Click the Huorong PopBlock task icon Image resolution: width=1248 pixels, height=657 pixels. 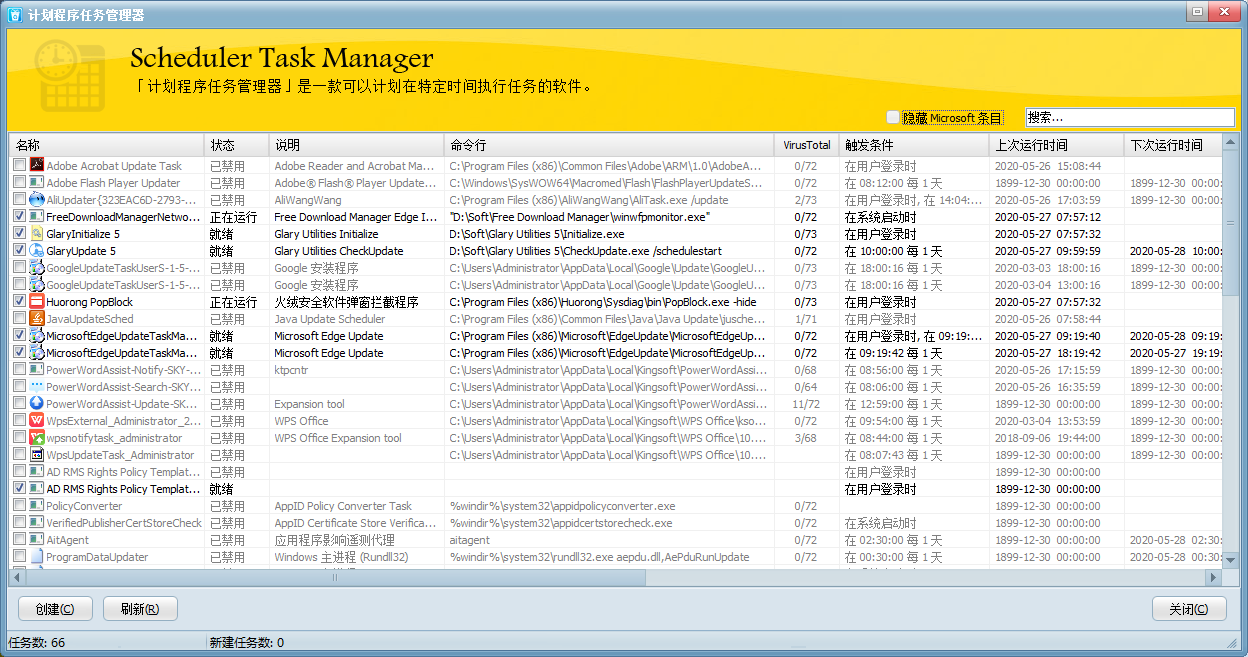click(36, 302)
